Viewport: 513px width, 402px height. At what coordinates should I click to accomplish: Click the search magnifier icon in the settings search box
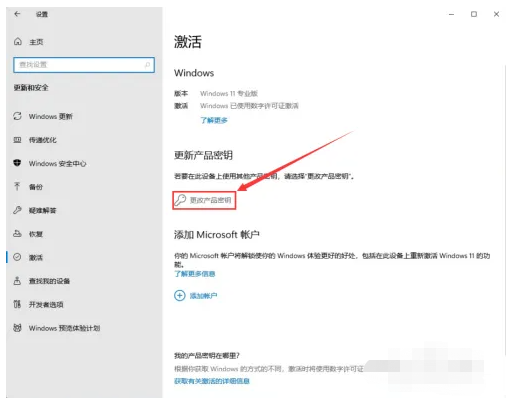[147, 65]
